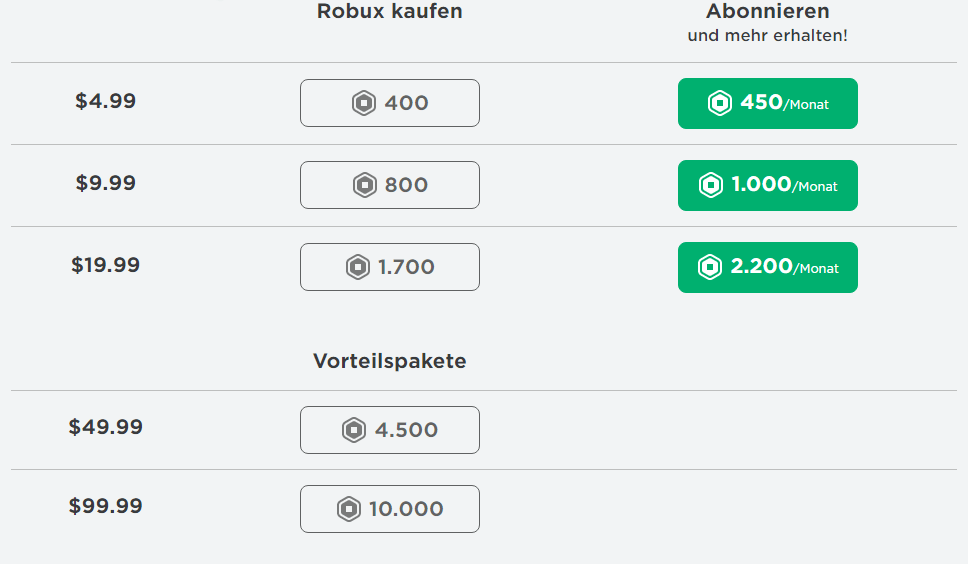Buy the 10.000 Robux Vorteilspaket

pyautogui.click(x=390, y=509)
